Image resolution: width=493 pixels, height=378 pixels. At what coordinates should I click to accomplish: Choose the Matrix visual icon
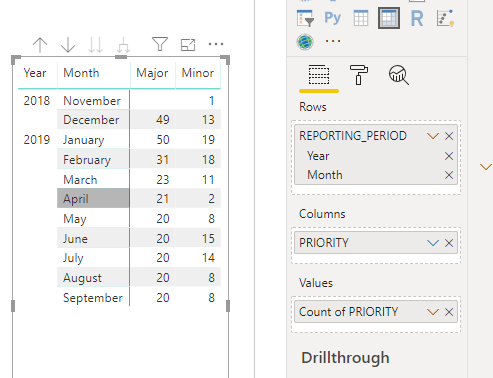coord(389,18)
